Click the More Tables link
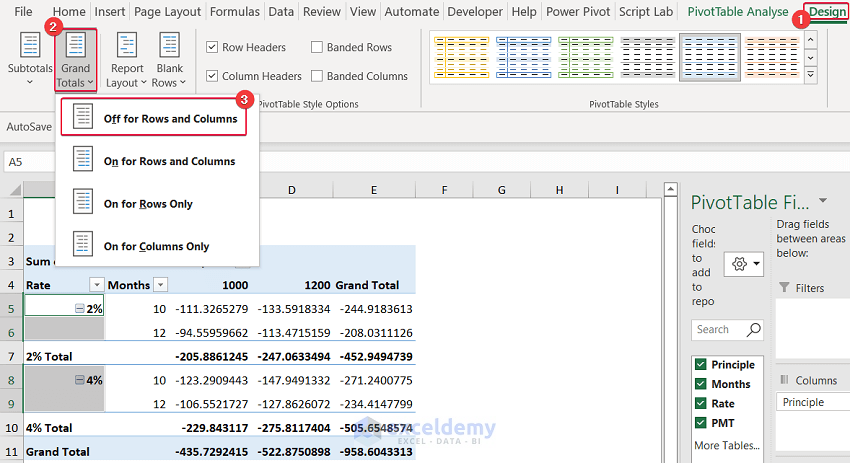 [x=727, y=445]
